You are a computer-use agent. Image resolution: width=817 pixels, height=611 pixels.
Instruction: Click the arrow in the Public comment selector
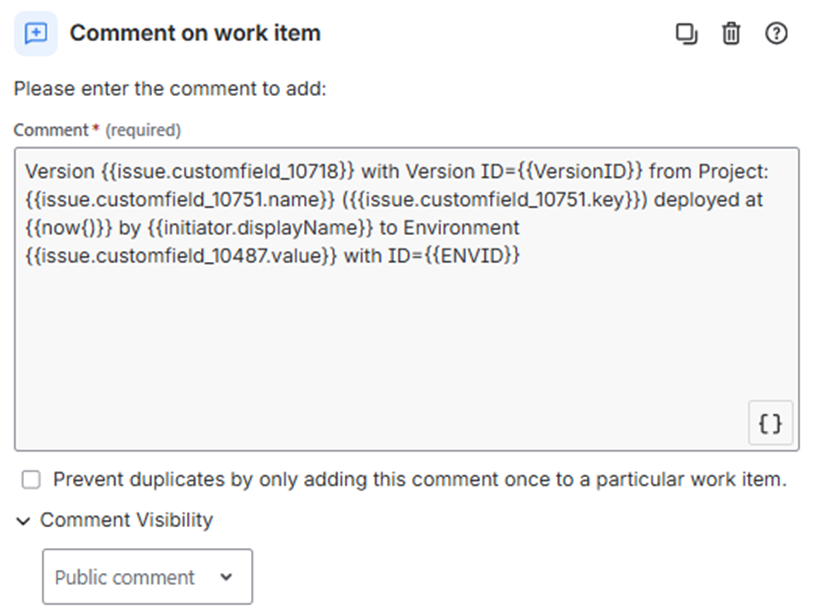(226, 577)
